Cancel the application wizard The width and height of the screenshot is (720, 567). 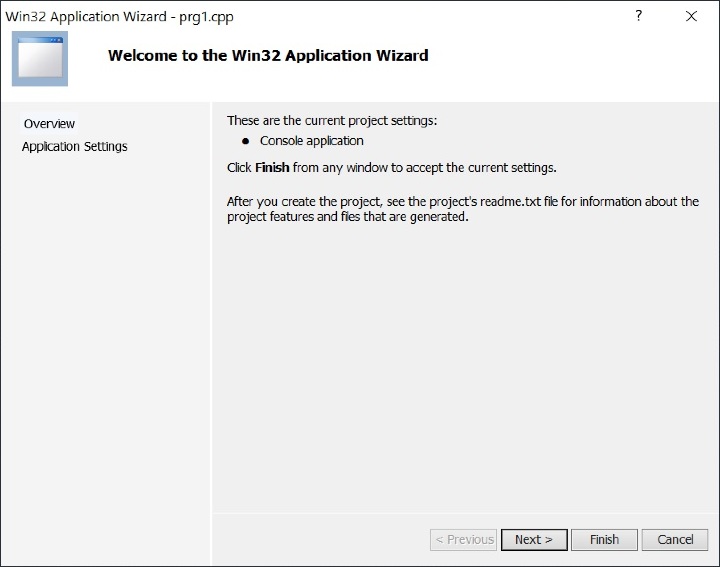675,539
